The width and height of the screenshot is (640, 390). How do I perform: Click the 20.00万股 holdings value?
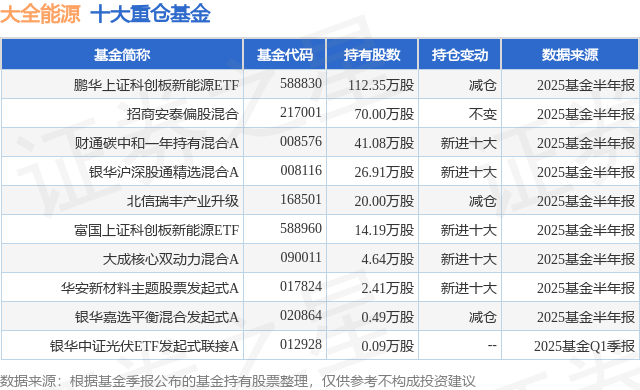point(384,201)
